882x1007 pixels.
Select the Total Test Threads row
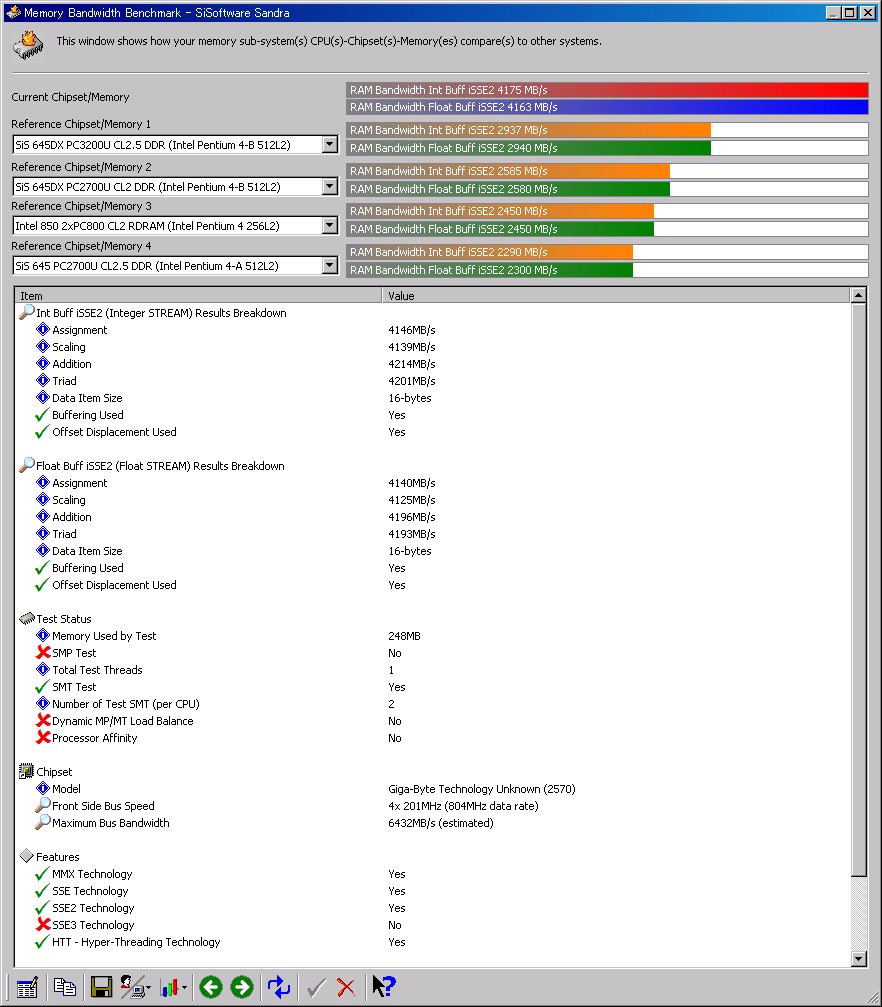(432, 670)
